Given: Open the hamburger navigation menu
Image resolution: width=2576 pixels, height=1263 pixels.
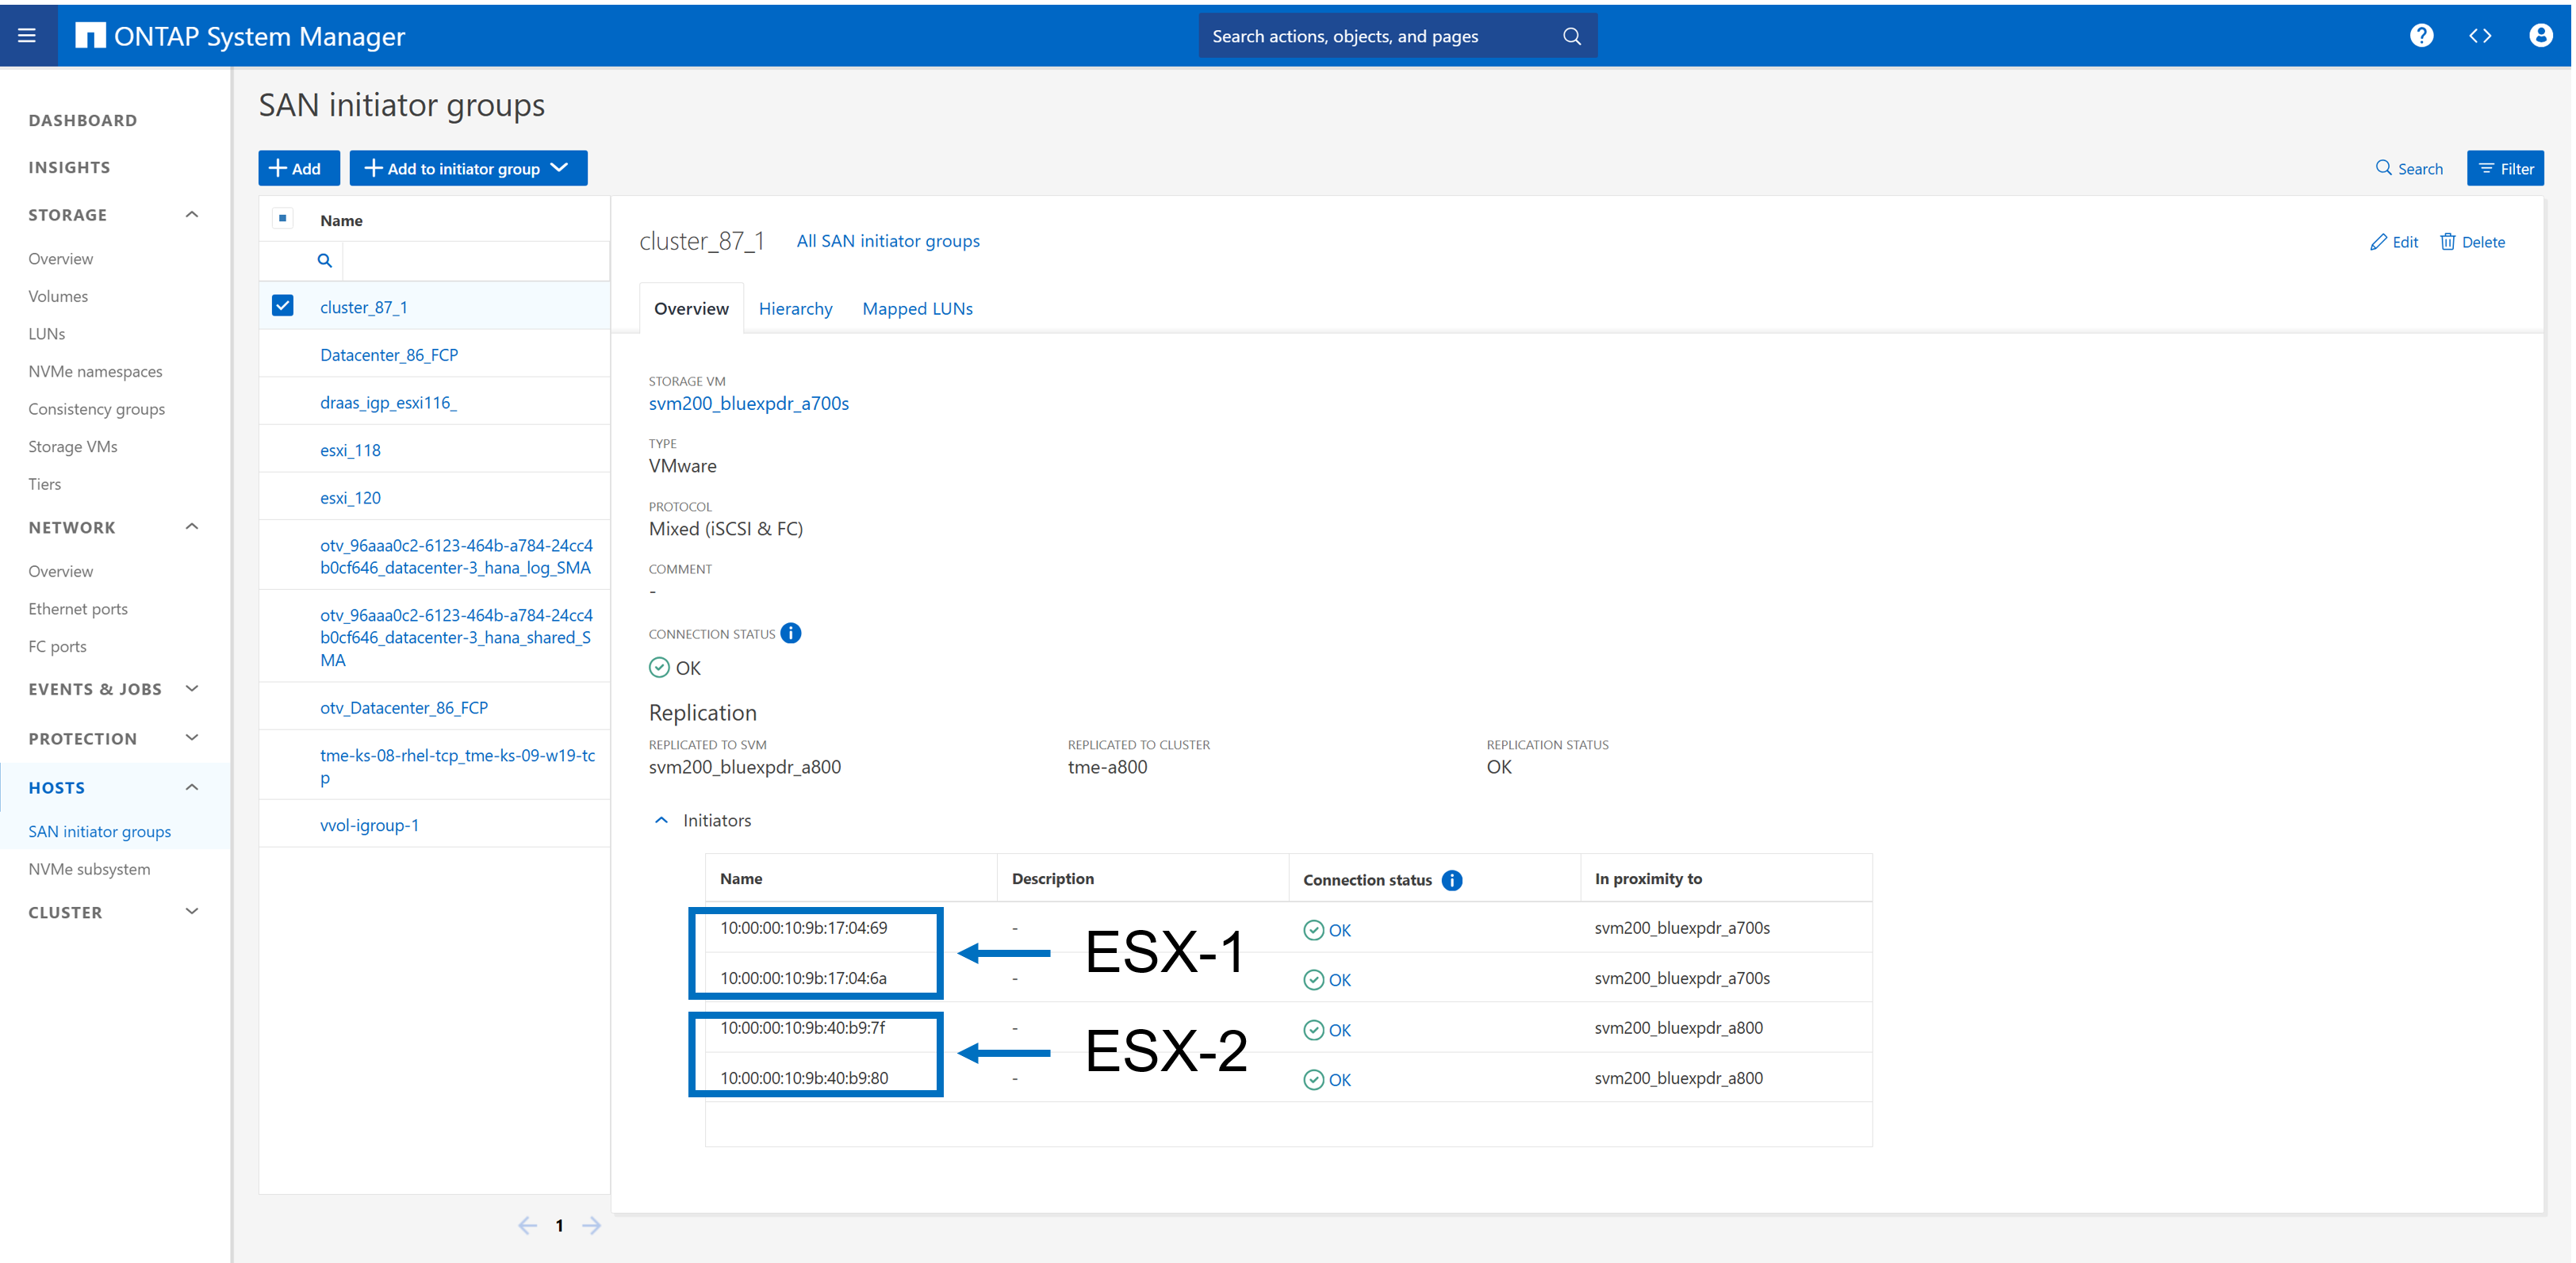Looking at the screenshot, I should tap(27, 36).
